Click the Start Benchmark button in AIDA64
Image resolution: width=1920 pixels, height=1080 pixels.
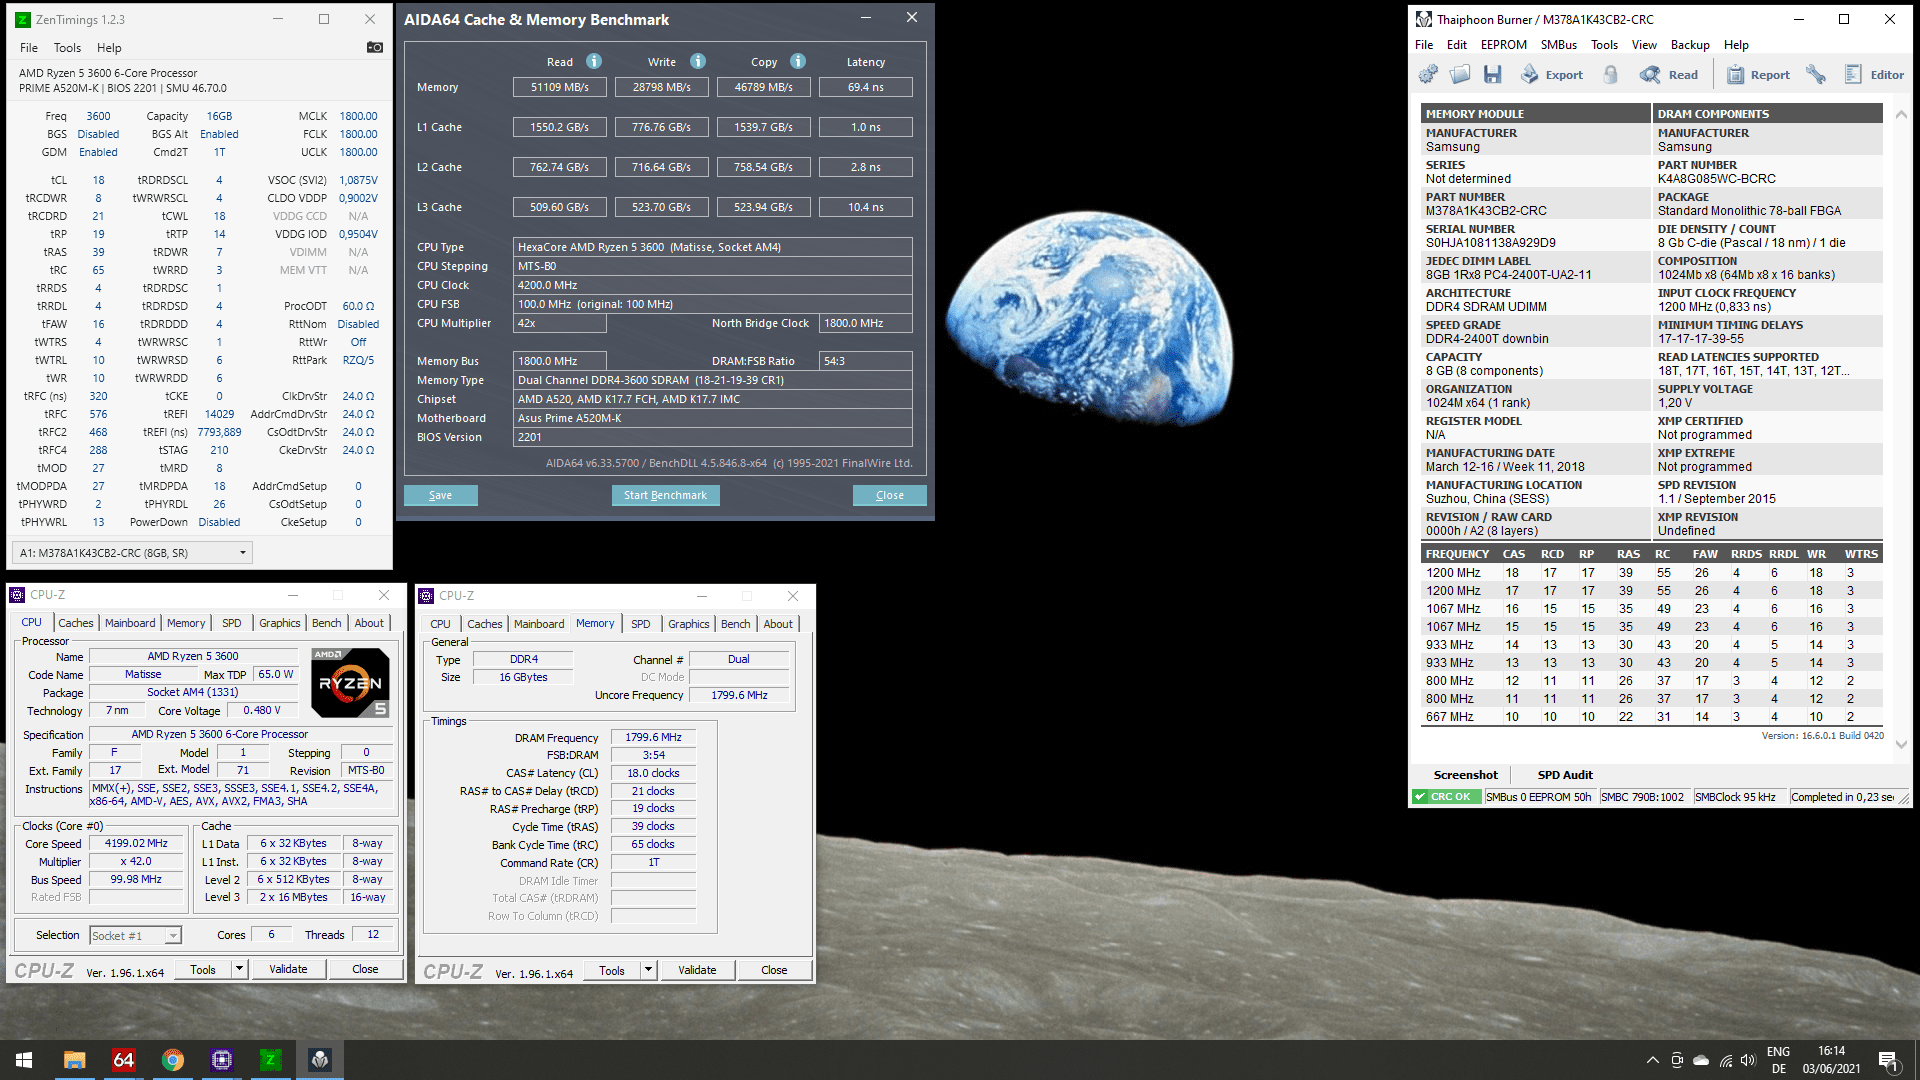point(665,495)
